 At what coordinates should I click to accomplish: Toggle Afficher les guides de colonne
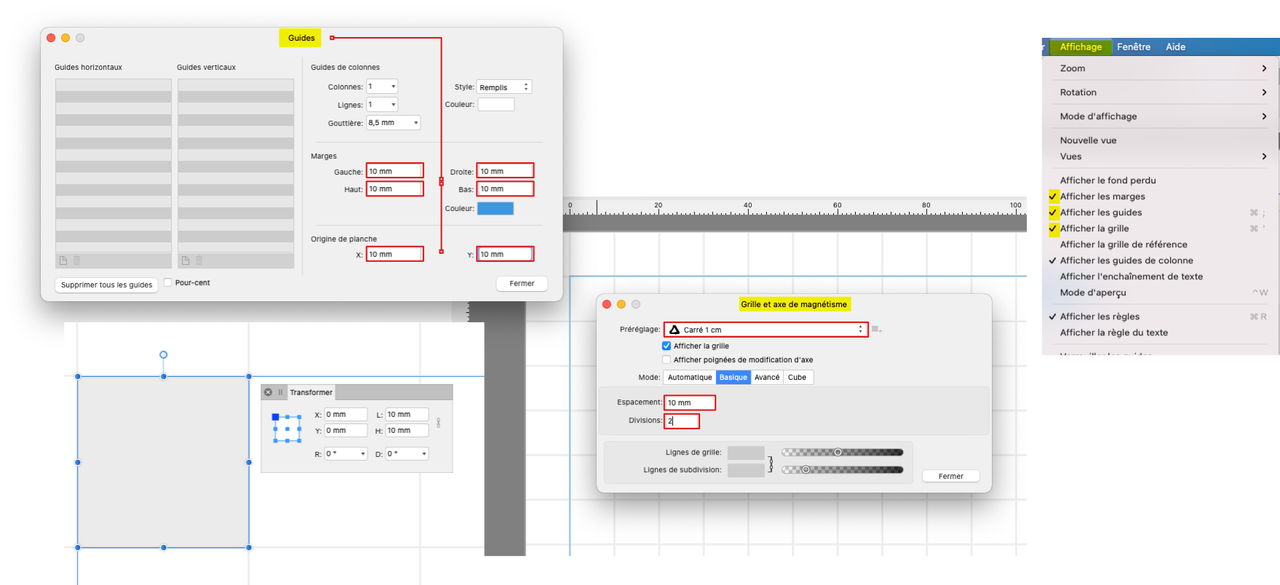point(1126,260)
